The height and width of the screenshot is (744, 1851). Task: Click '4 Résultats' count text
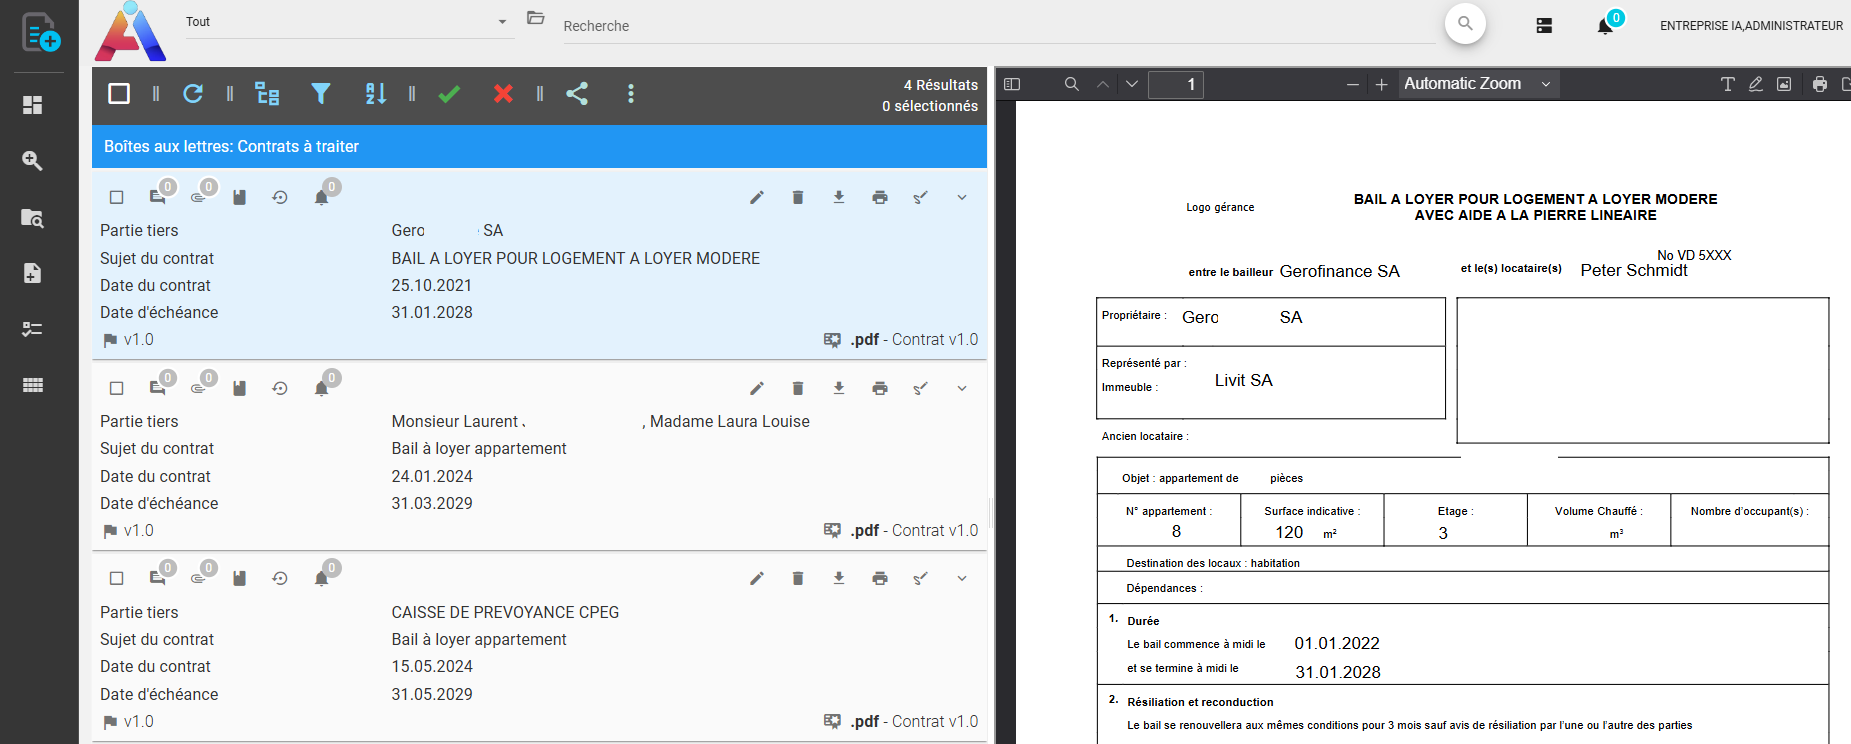(x=941, y=85)
